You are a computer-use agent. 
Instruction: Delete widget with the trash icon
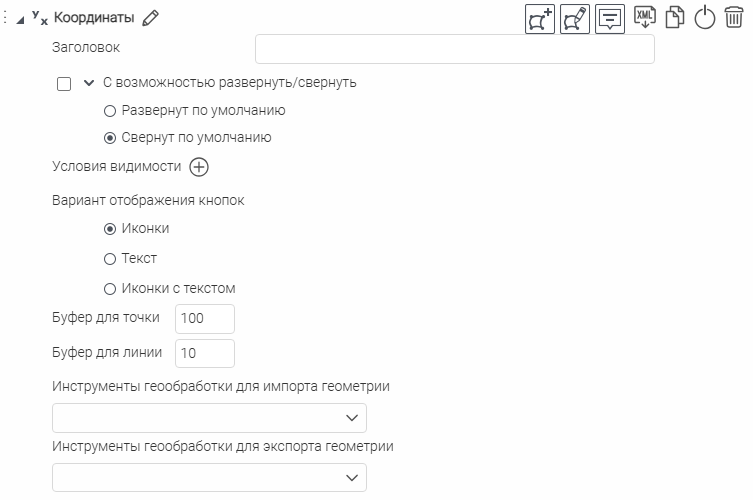click(733, 18)
